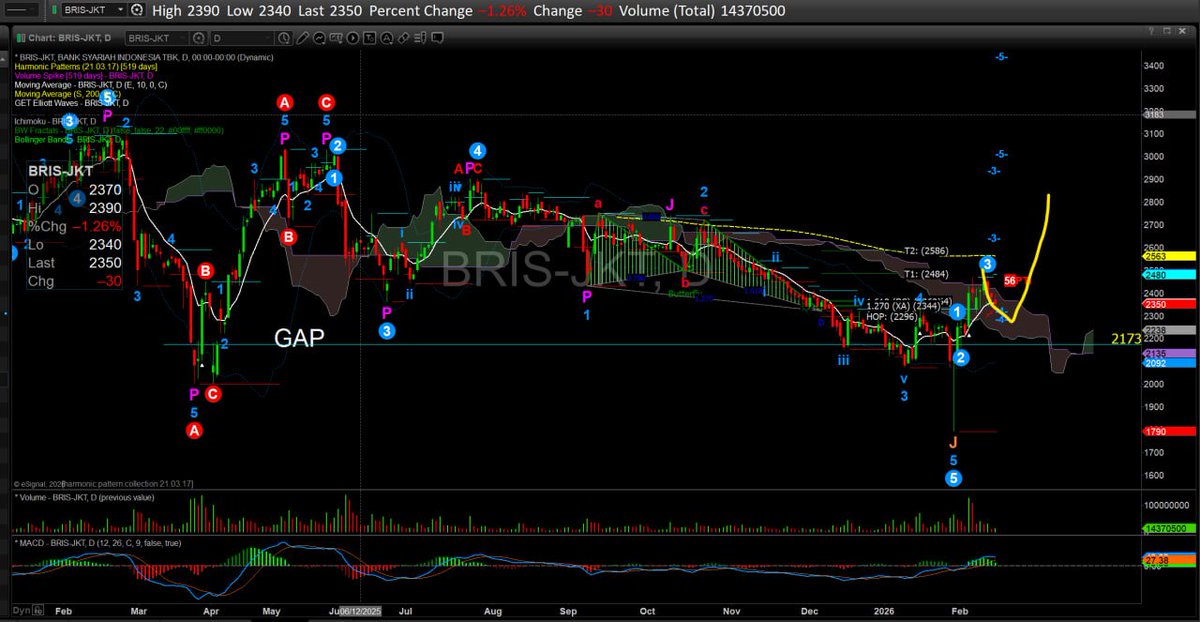This screenshot has width=1200, height=622.
Task: Click the small icon next to Dyn
Action: coord(38,610)
